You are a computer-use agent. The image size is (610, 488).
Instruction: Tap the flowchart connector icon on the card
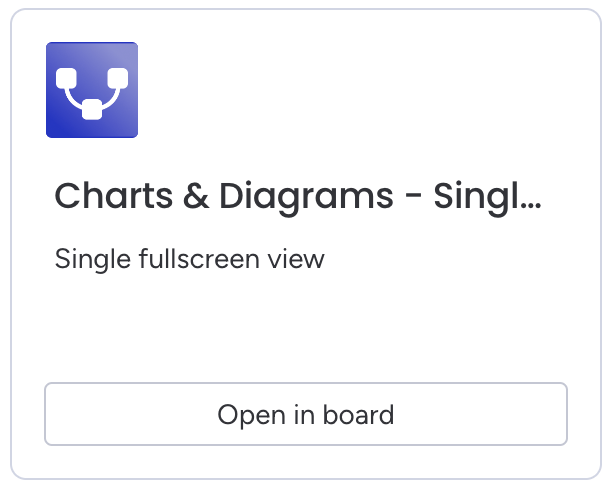pyautogui.click(x=92, y=90)
